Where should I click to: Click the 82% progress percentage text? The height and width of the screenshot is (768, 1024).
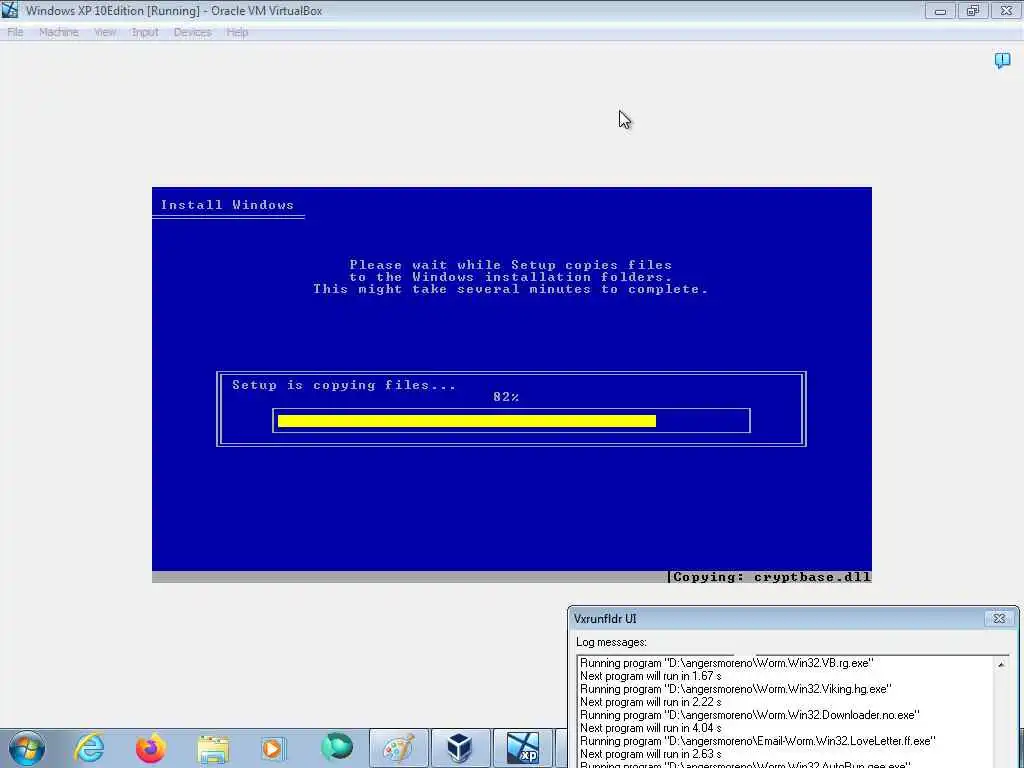[x=506, y=397]
